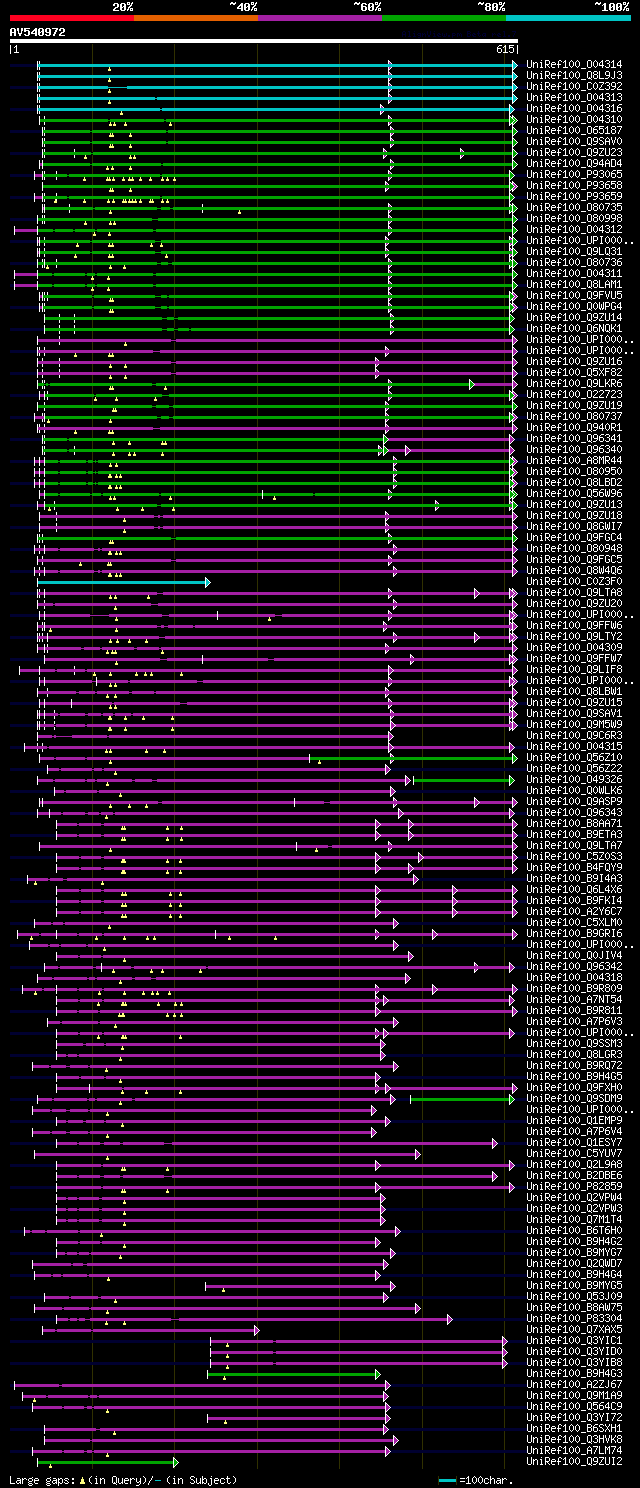Open hit UniRef100_A2Y6C7
Screen dimensions: 640x1488
(x=574, y=912)
